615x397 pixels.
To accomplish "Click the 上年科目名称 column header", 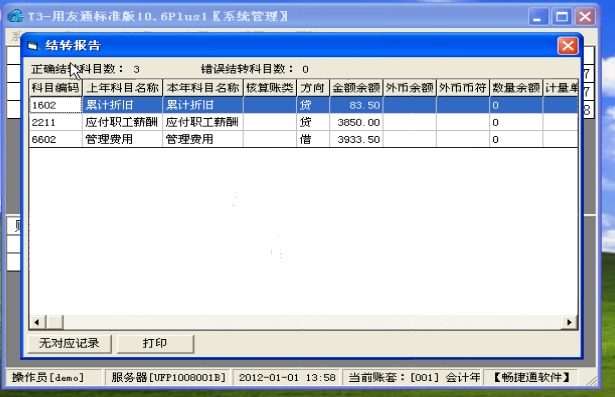I will pyautogui.click(x=122, y=88).
